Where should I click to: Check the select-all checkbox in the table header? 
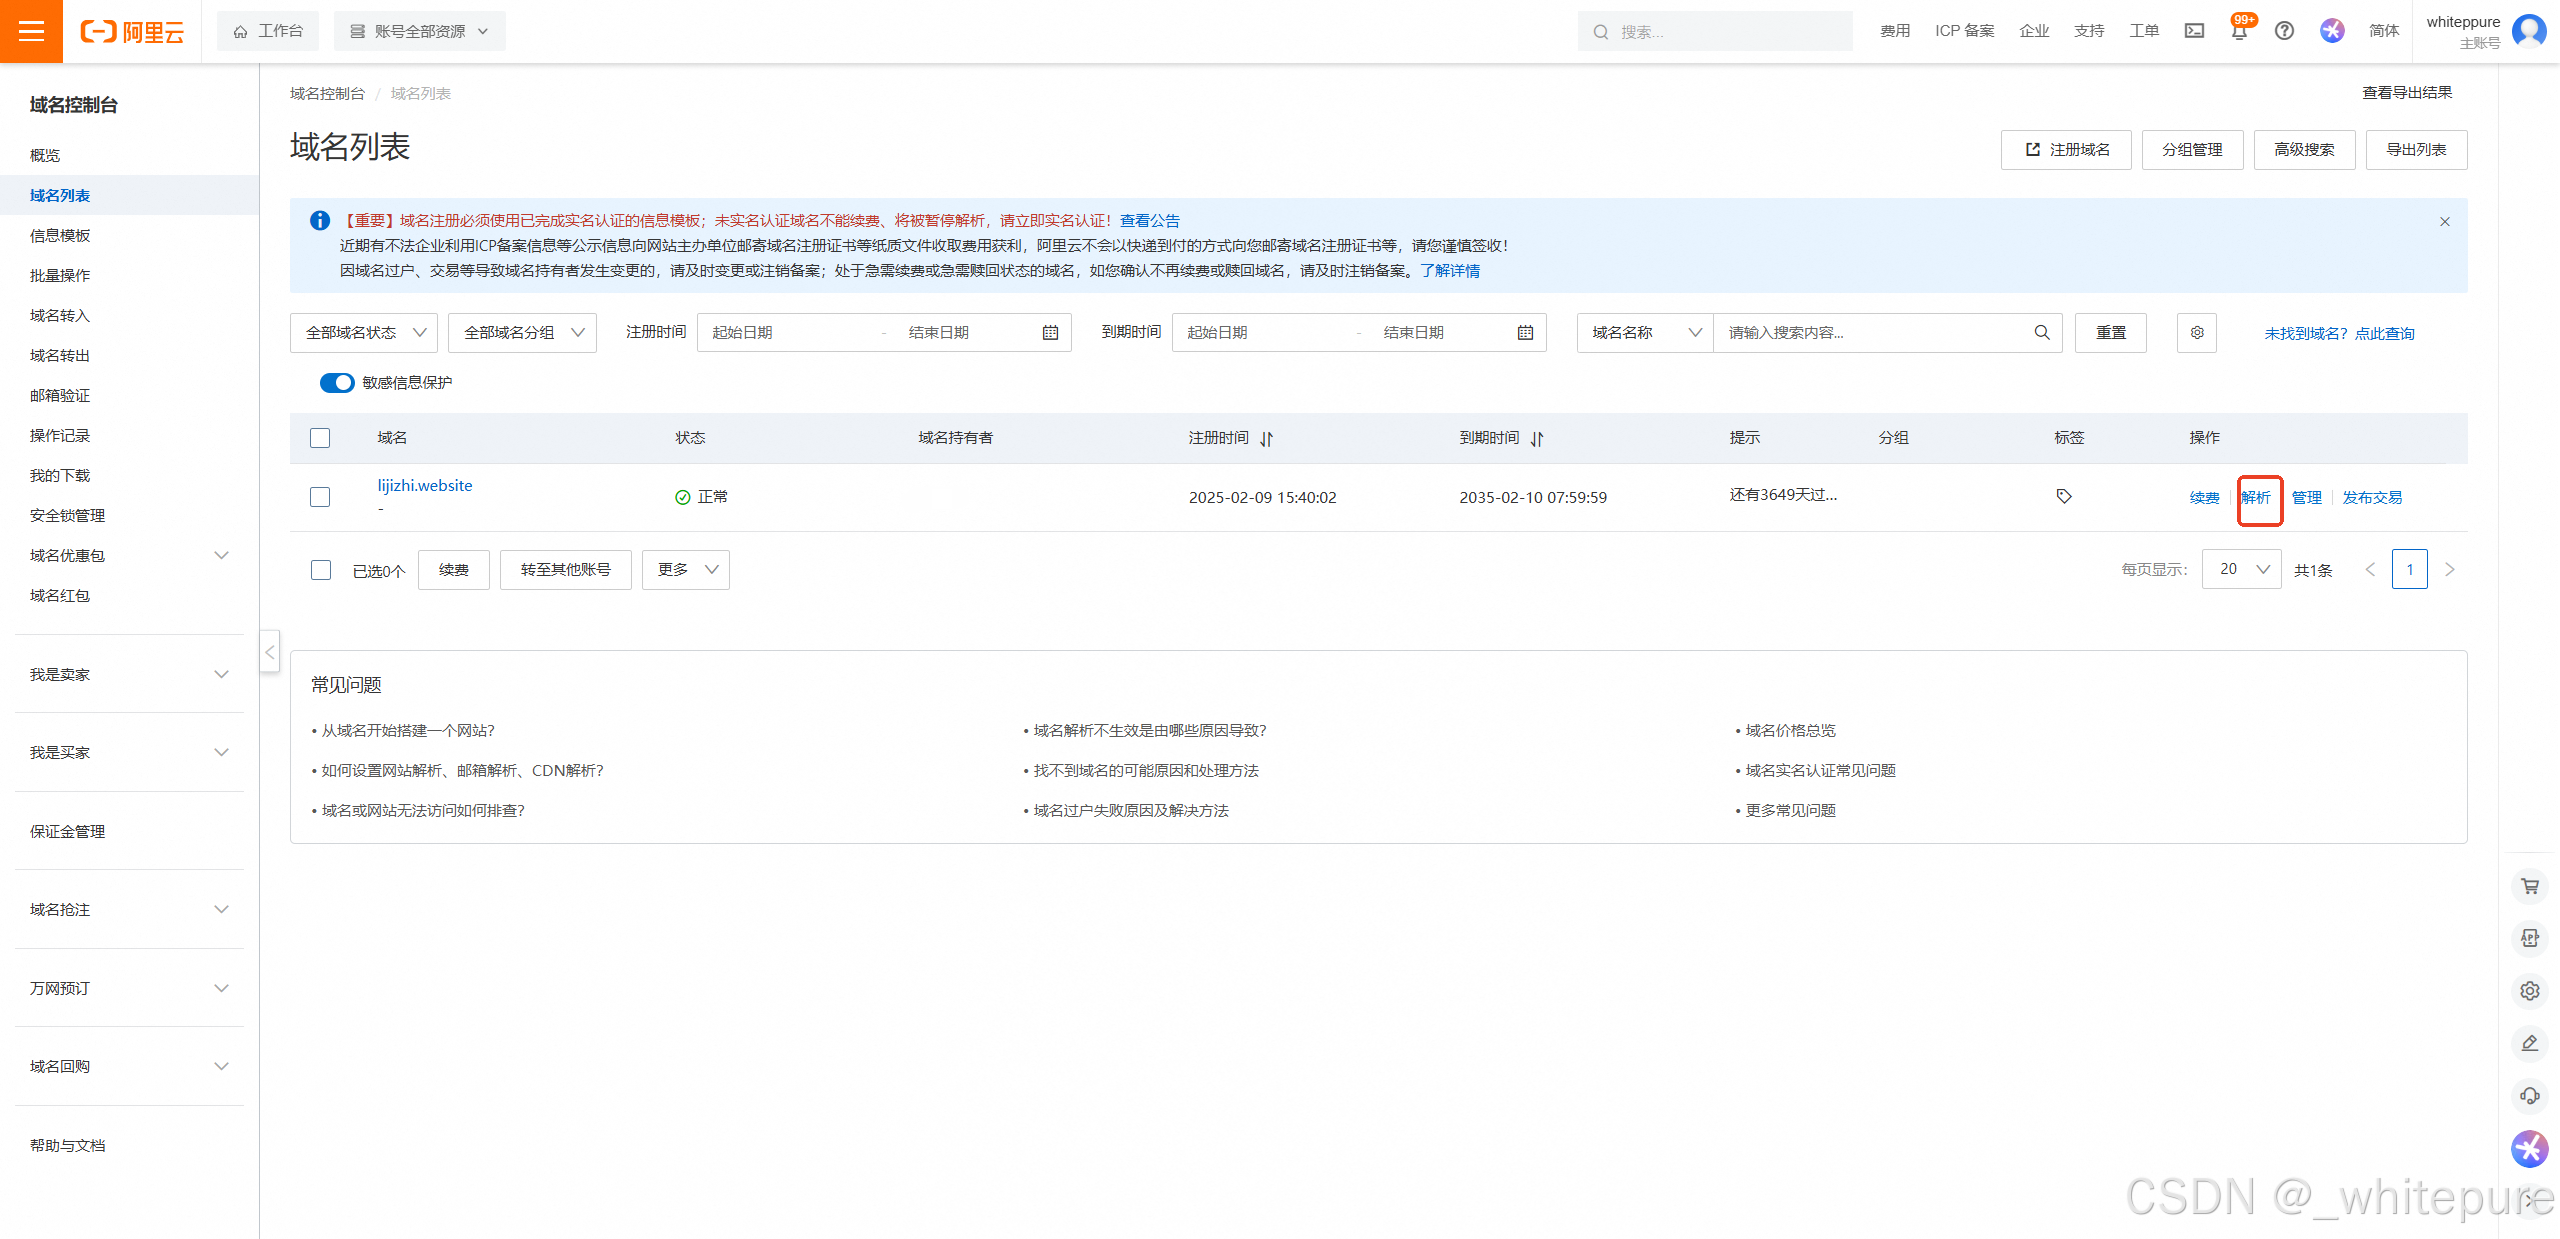click(x=320, y=438)
